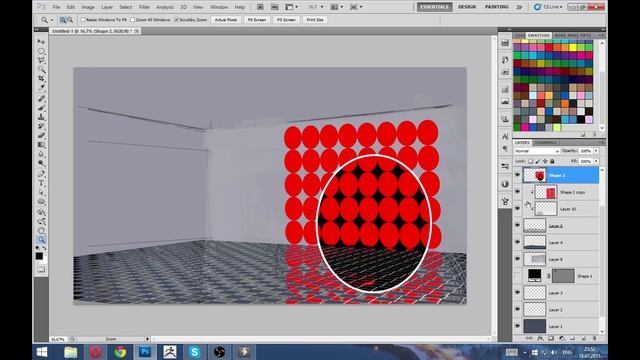This screenshot has height=360, width=640.
Task: Open the Filter menu
Action: (x=144, y=7)
